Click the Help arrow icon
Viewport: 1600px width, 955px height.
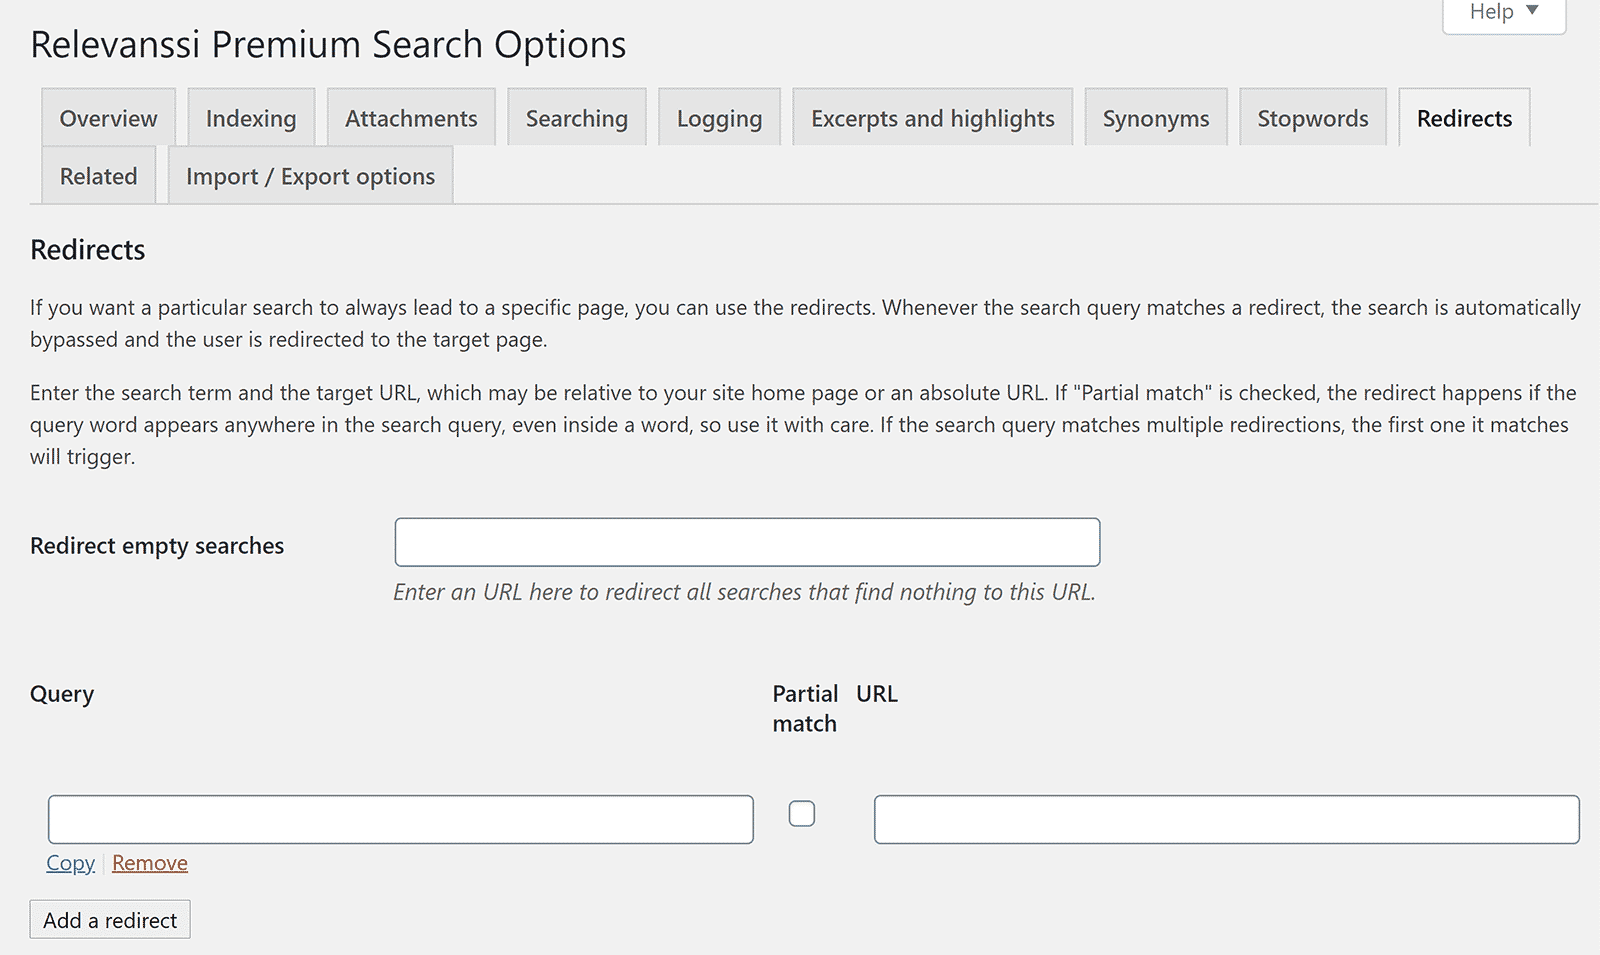1532,11
